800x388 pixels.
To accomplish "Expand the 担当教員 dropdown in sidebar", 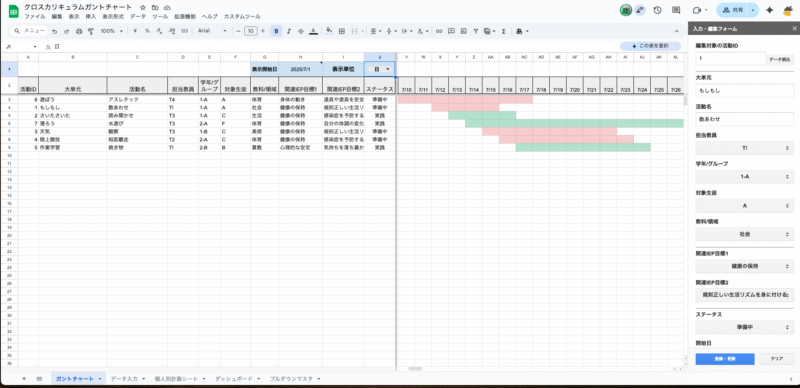I will coord(744,148).
